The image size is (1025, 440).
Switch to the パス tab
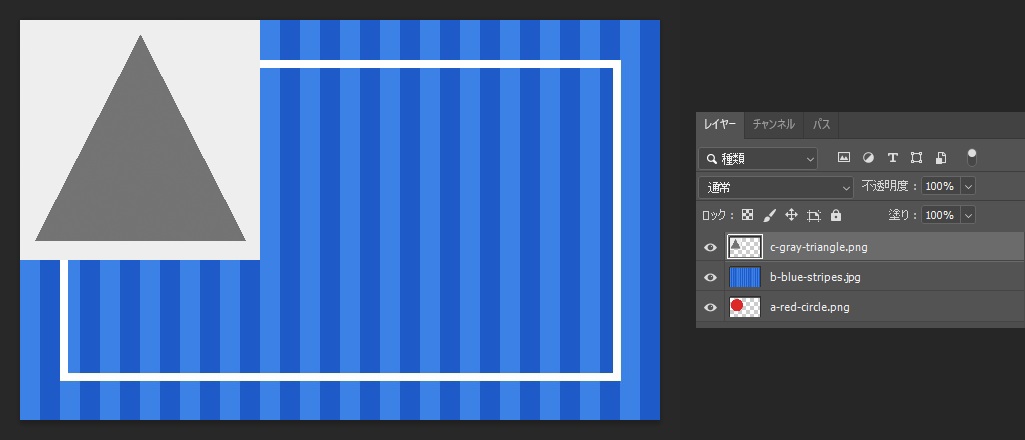pos(821,124)
